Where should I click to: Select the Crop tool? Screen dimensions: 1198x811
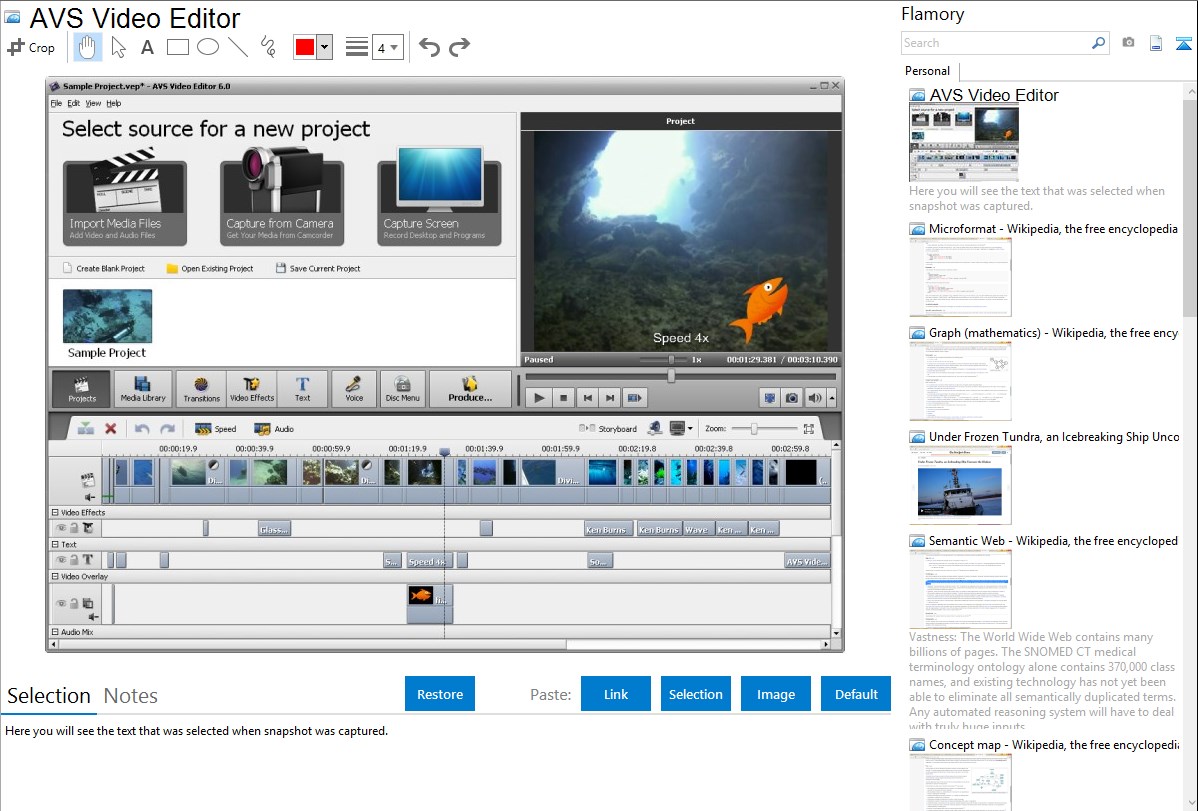[x=31, y=47]
